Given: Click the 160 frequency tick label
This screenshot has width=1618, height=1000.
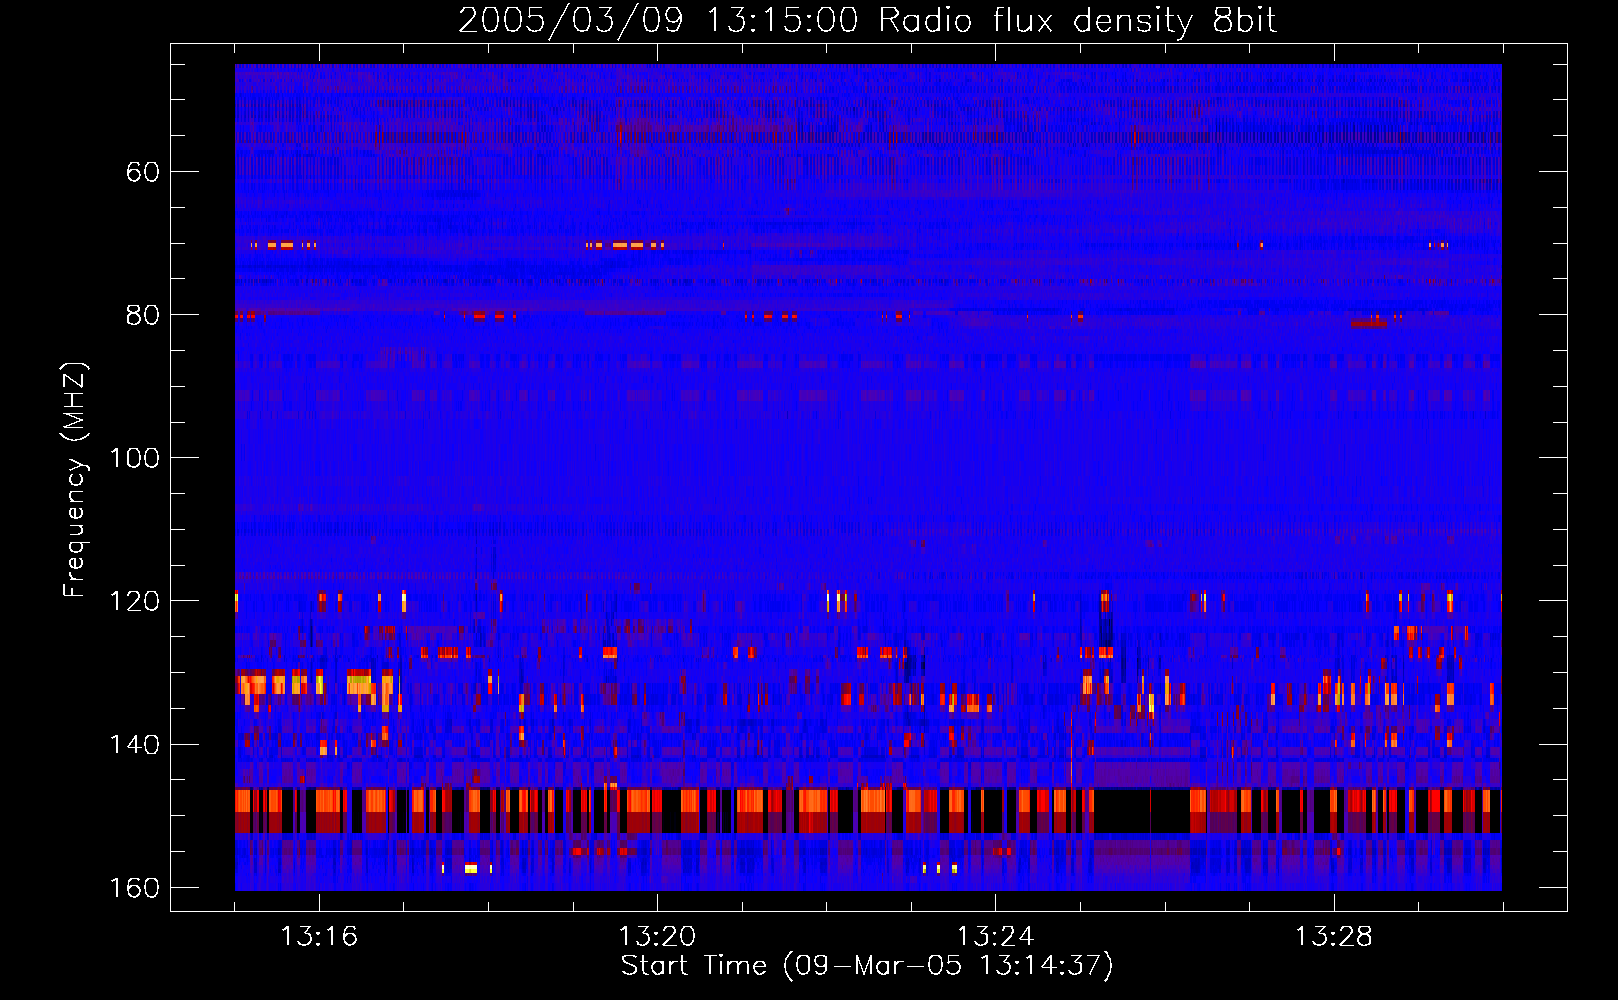Looking at the screenshot, I should [x=134, y=888].
